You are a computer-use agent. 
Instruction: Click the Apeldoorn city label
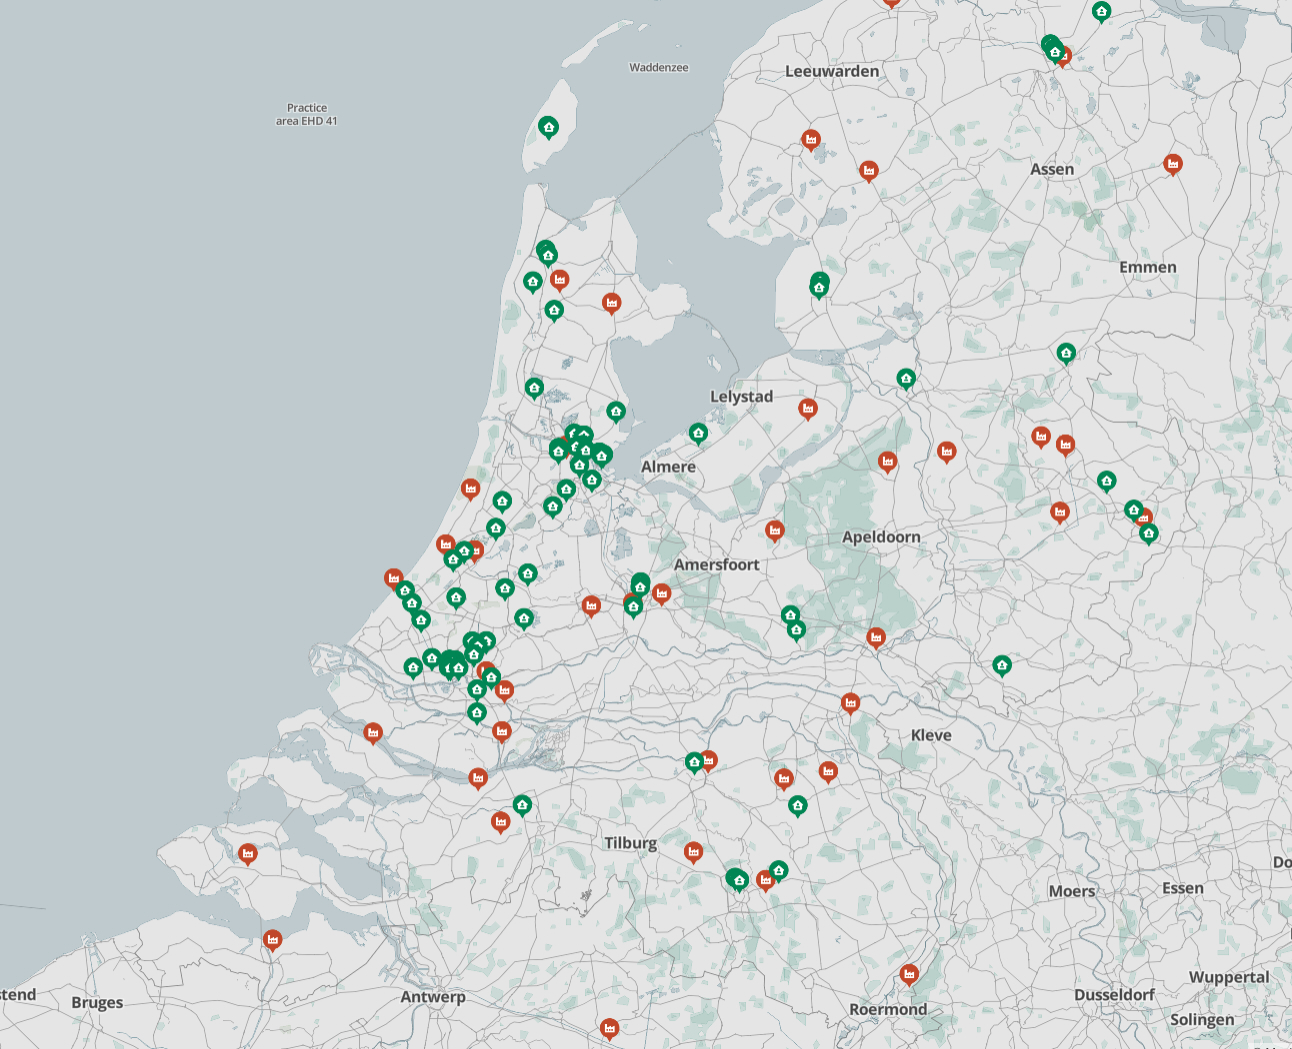[x=881, y=537]
